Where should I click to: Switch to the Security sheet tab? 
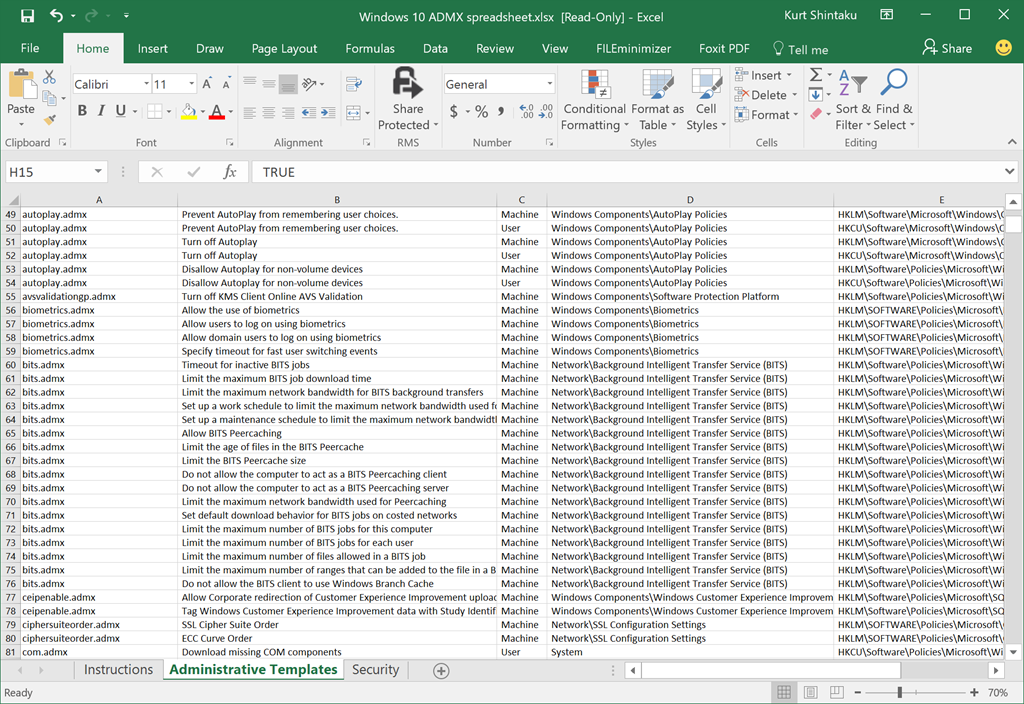click(x=375, y=670)
